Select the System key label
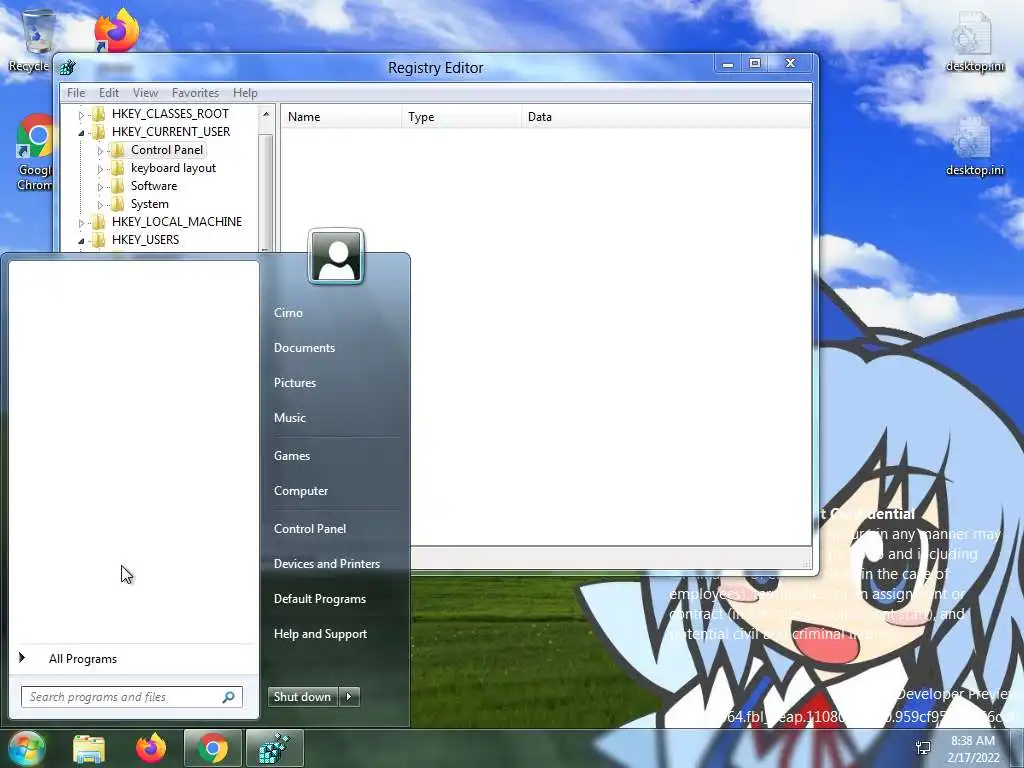1024x768 pixels. tap(150, 204)
